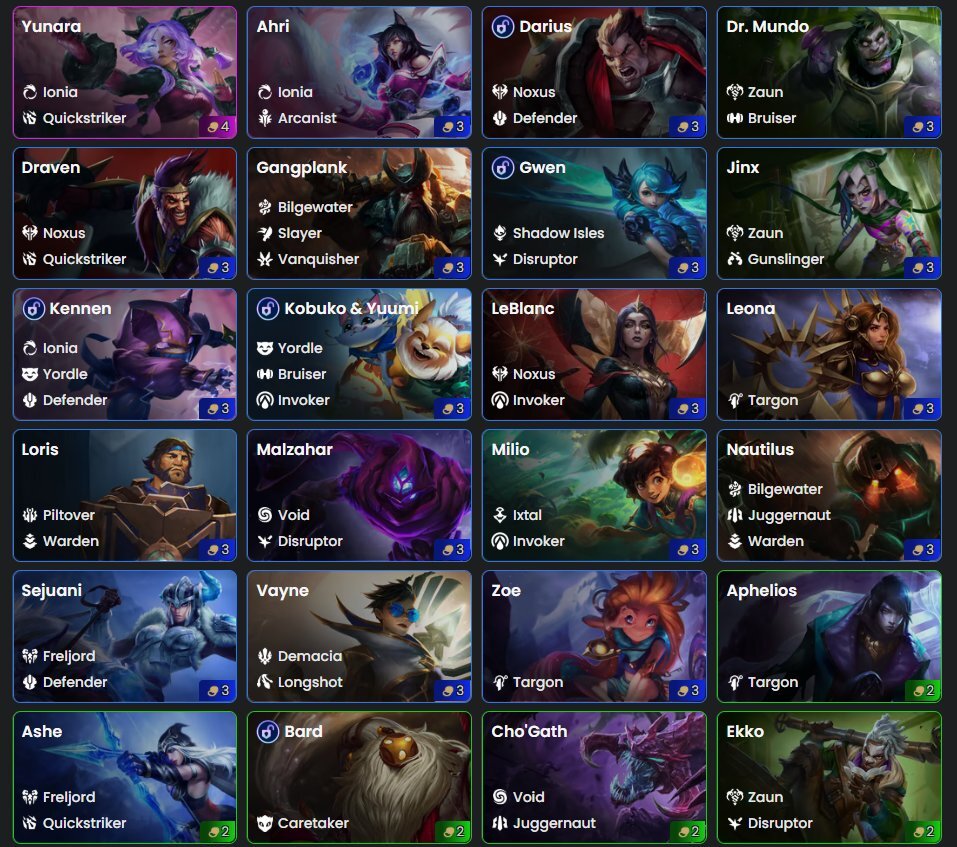957x847 pixels.
Task: Click the Shadow Isles icon on Gwen
Action: 500,232
